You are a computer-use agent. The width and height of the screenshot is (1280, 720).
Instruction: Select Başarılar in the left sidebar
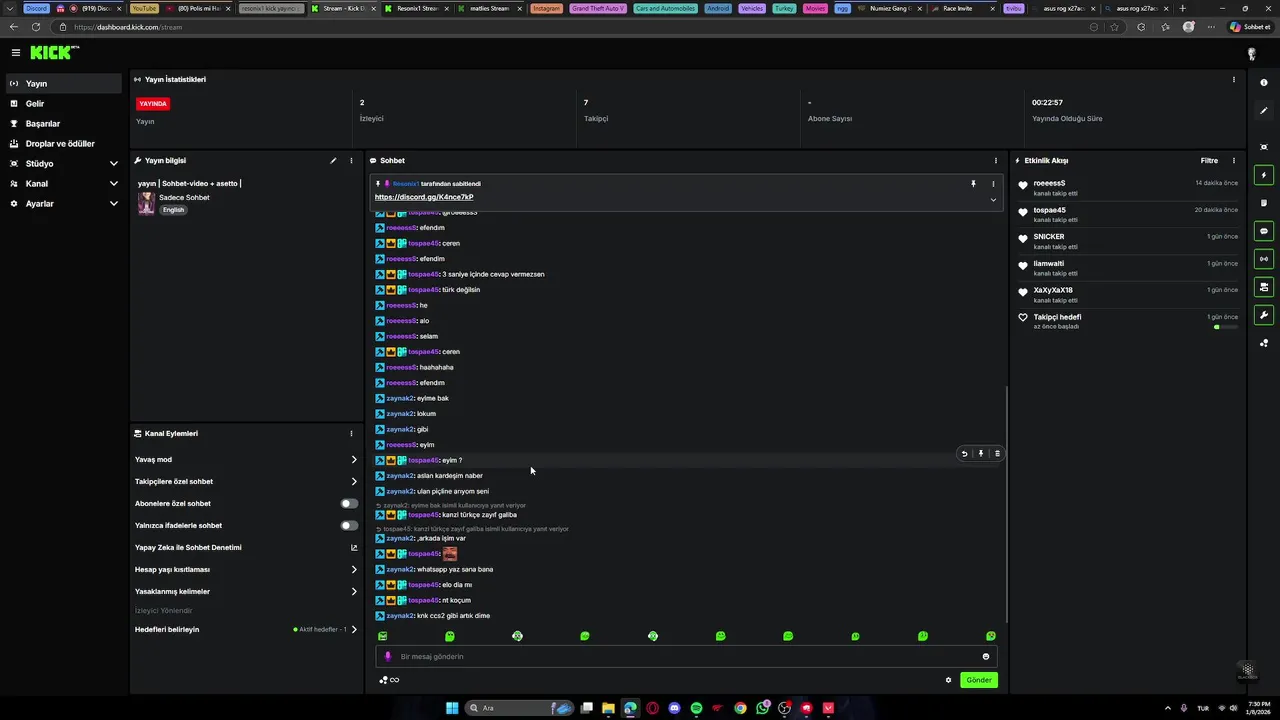(64, 123)
